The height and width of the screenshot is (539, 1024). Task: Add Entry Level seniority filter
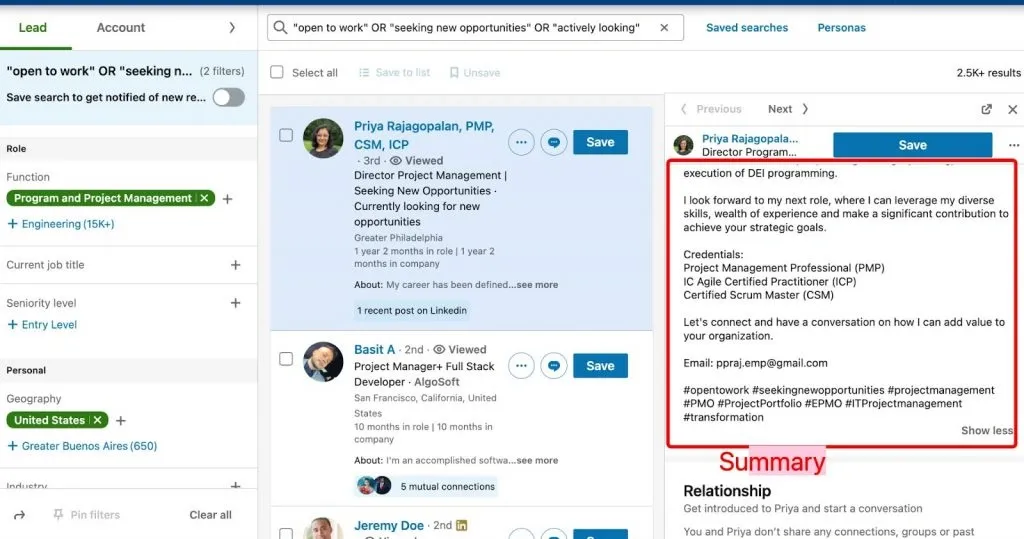pos(42,324)
